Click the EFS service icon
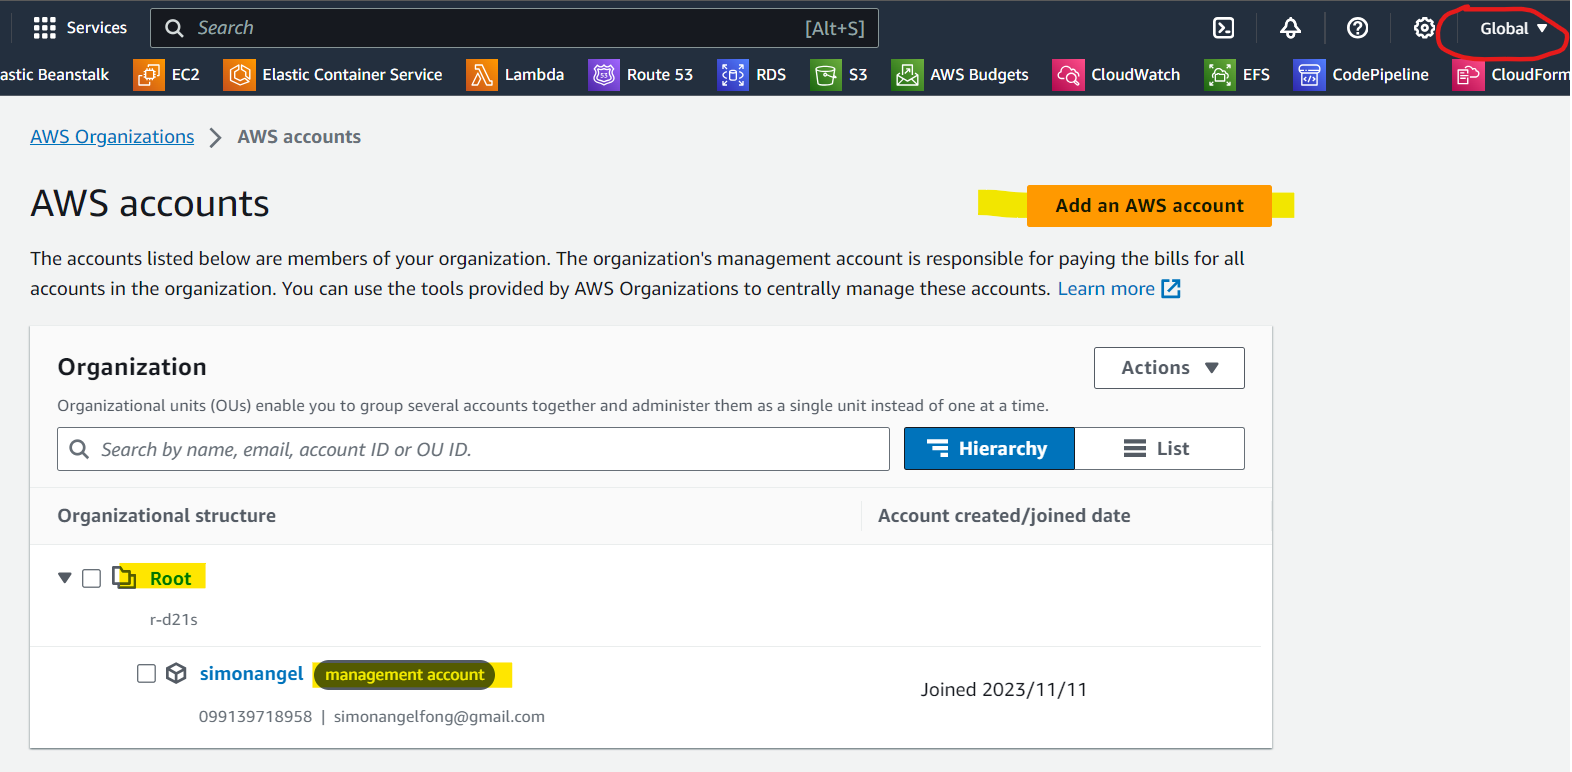This screenshot has height=772, width=1572. [1220, 75]
